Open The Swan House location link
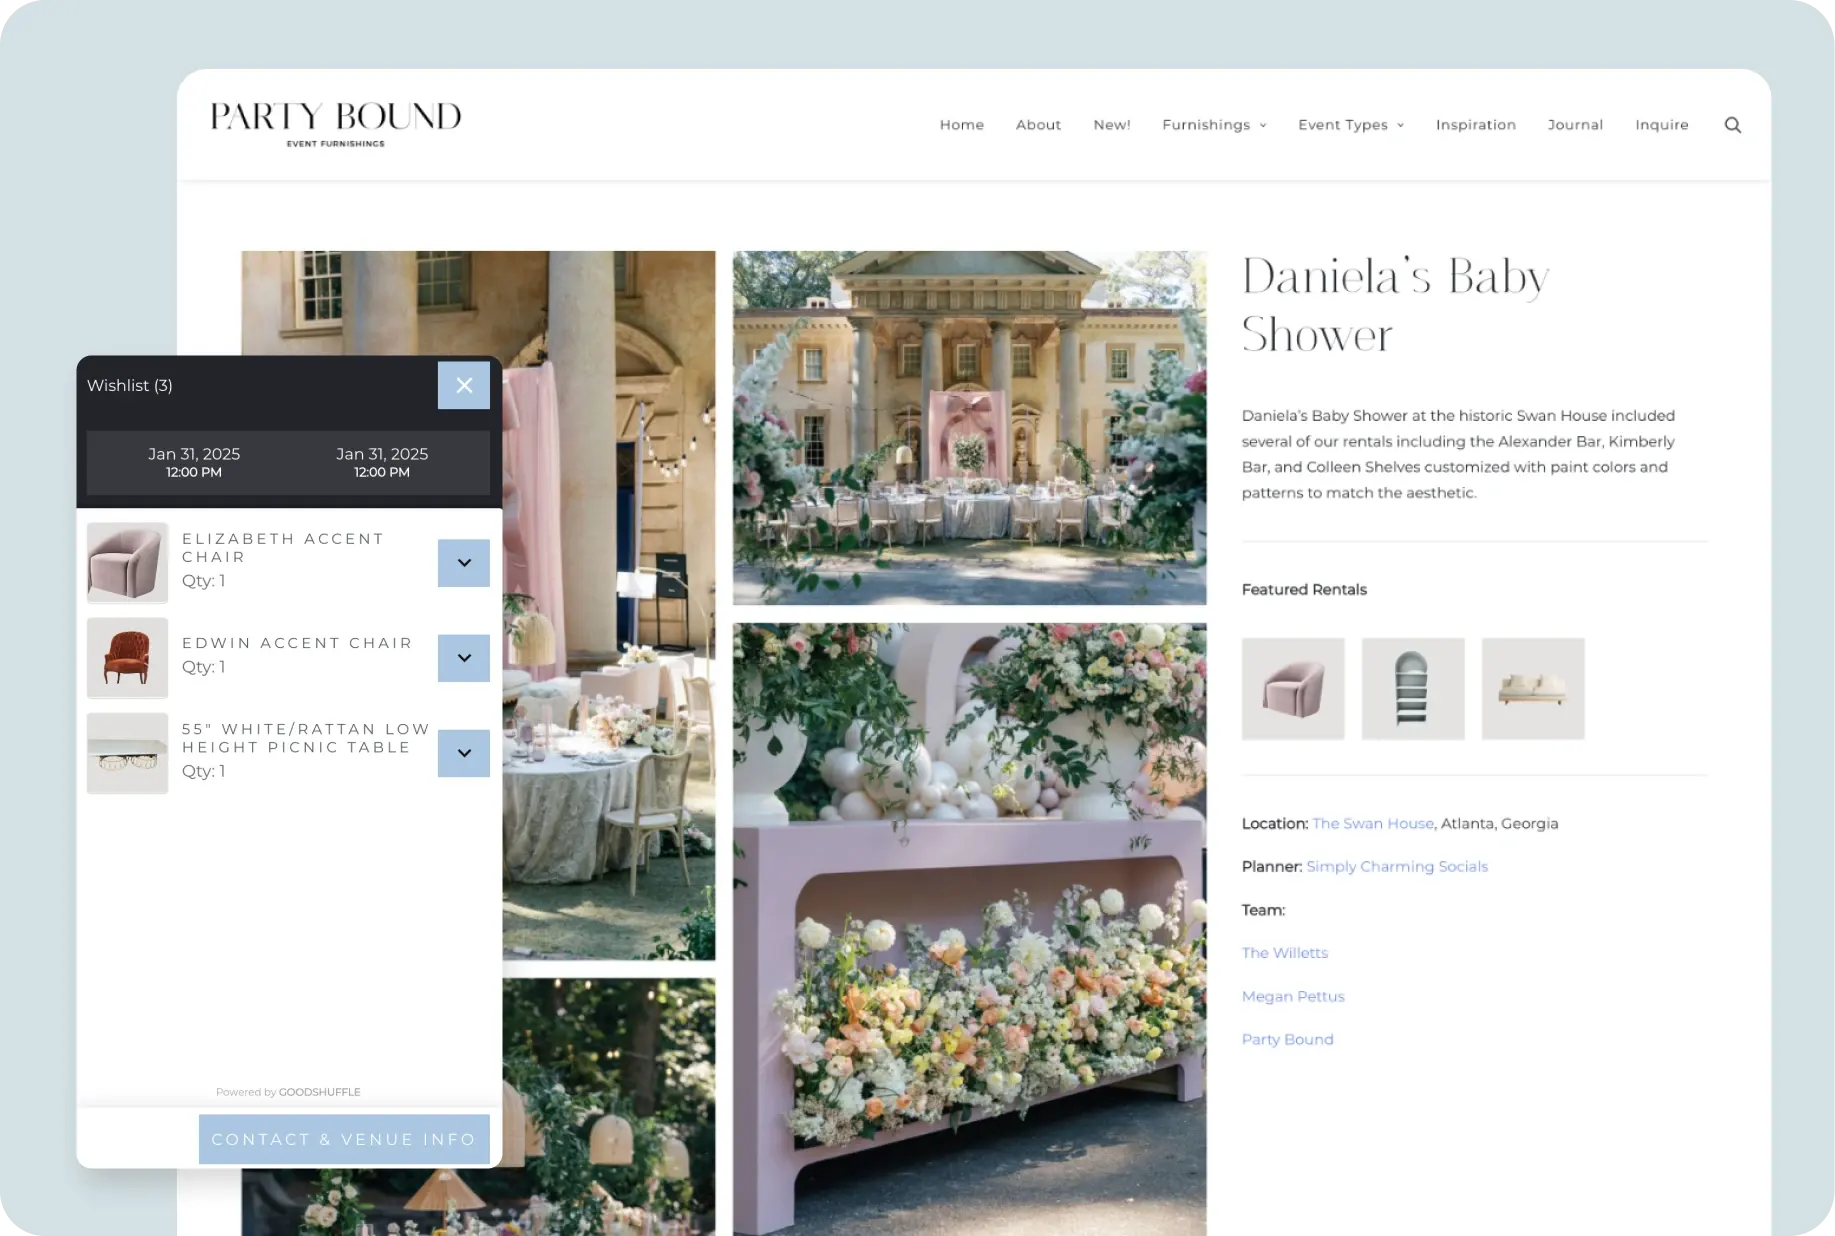 point(1372,824)
